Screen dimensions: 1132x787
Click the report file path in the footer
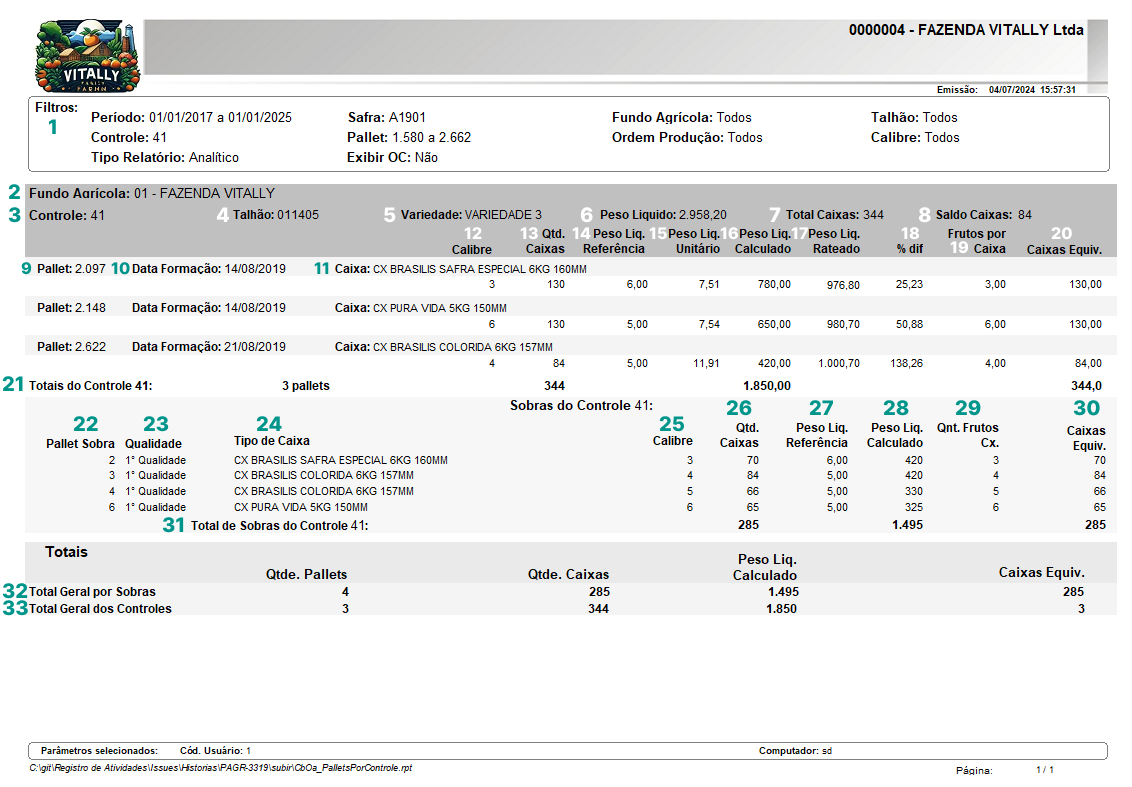(220, 768)
